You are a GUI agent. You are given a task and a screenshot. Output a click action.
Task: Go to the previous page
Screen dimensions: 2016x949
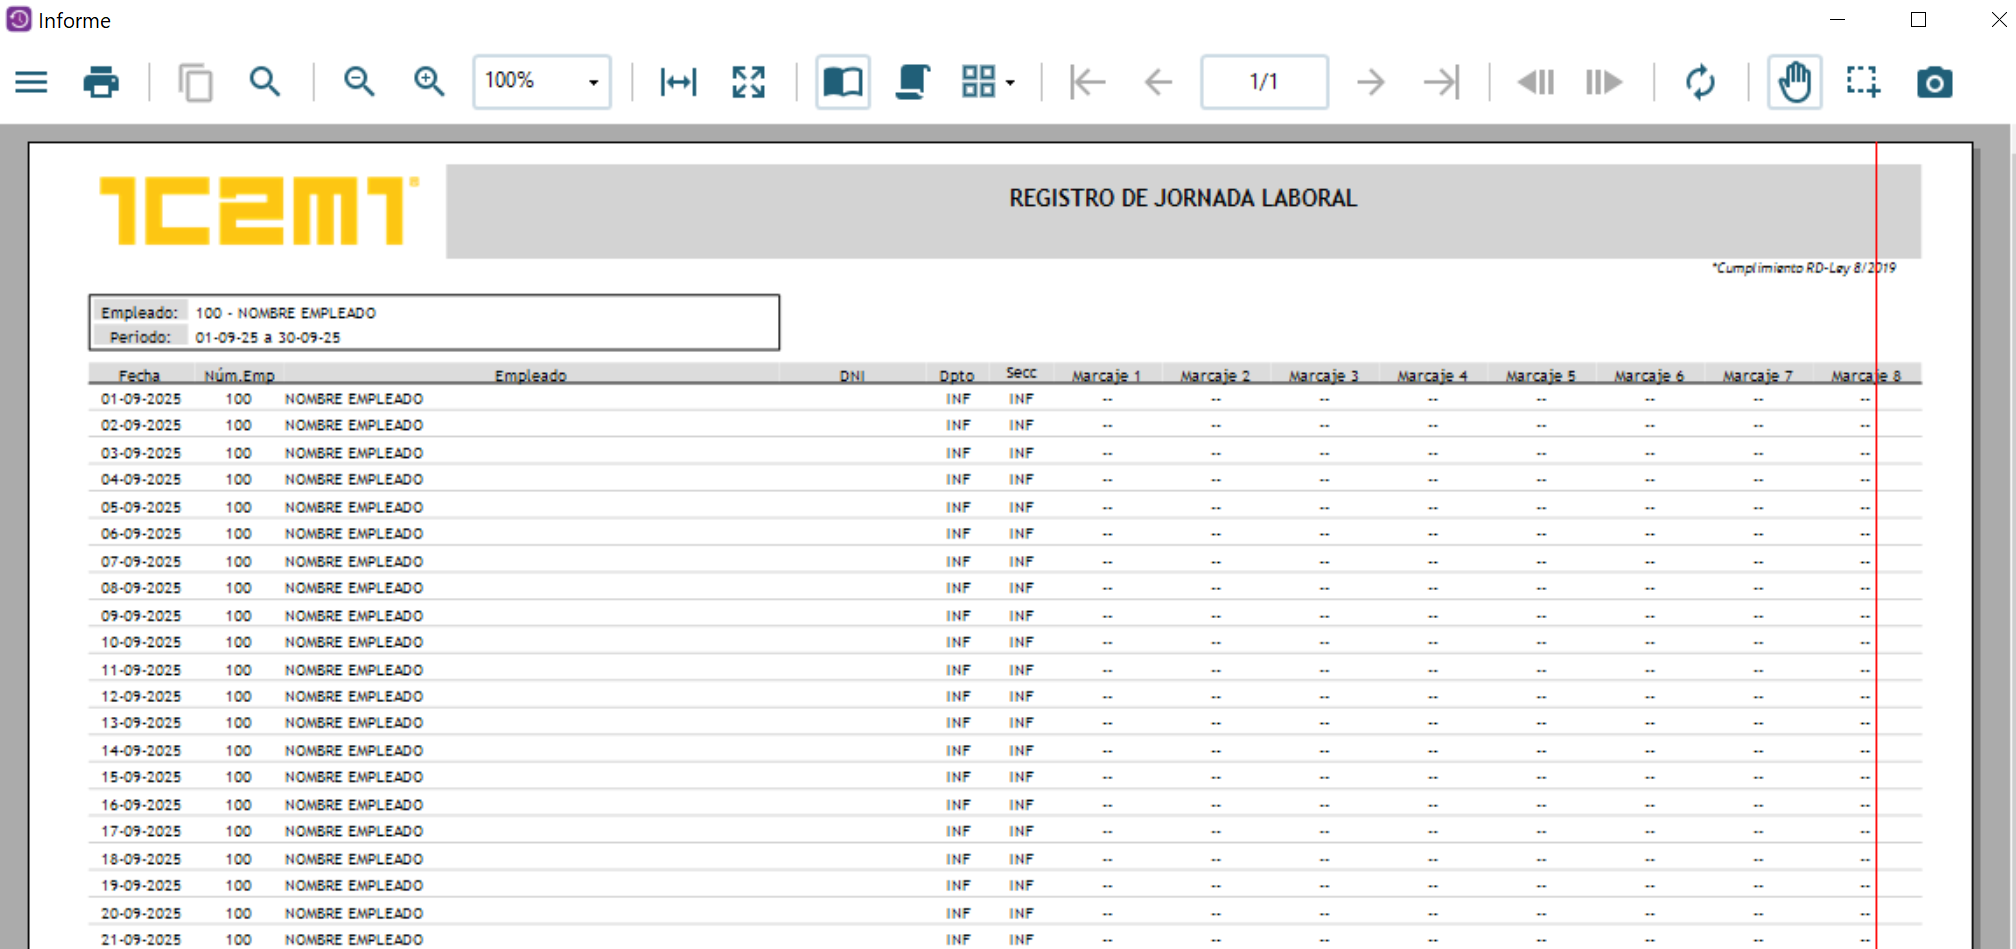pyautogui.click(x=1158, y=82)
